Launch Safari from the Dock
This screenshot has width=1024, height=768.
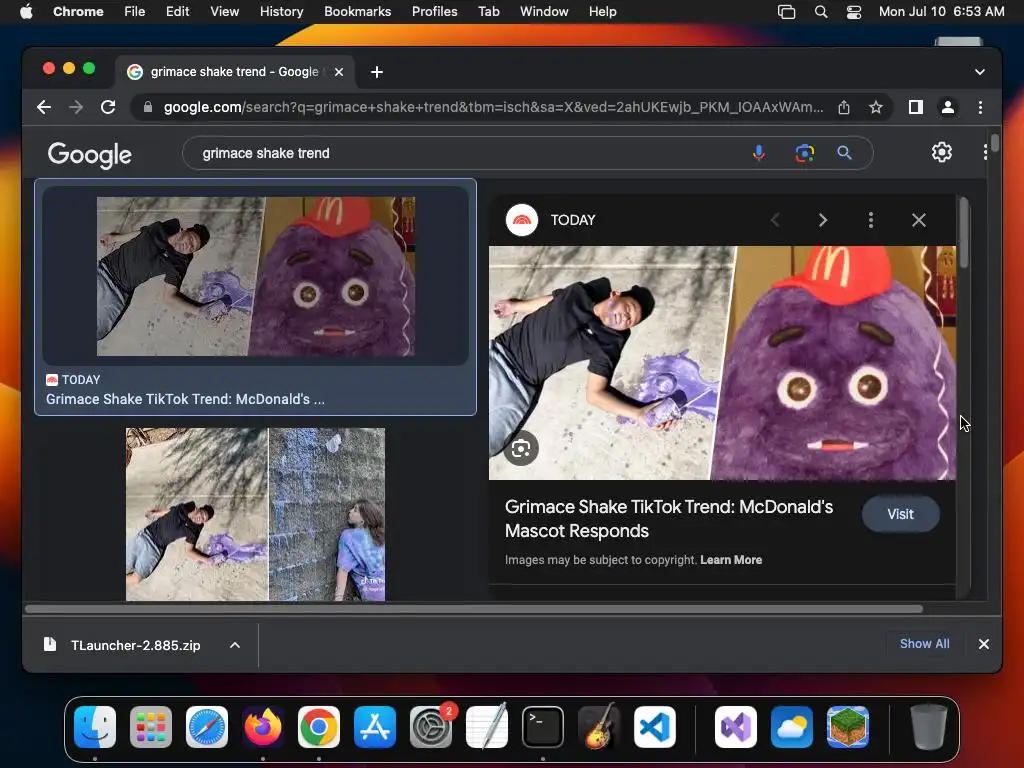207,727
